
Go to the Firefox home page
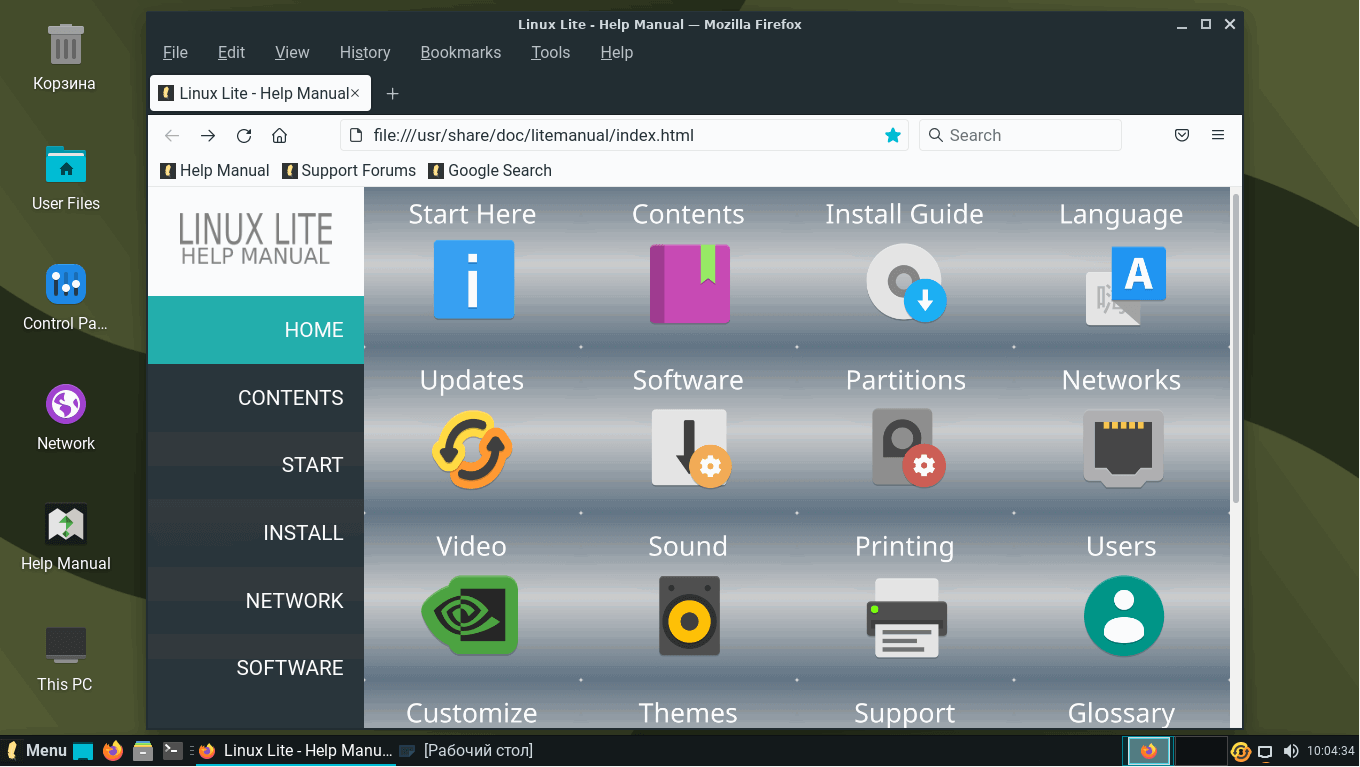280,135
